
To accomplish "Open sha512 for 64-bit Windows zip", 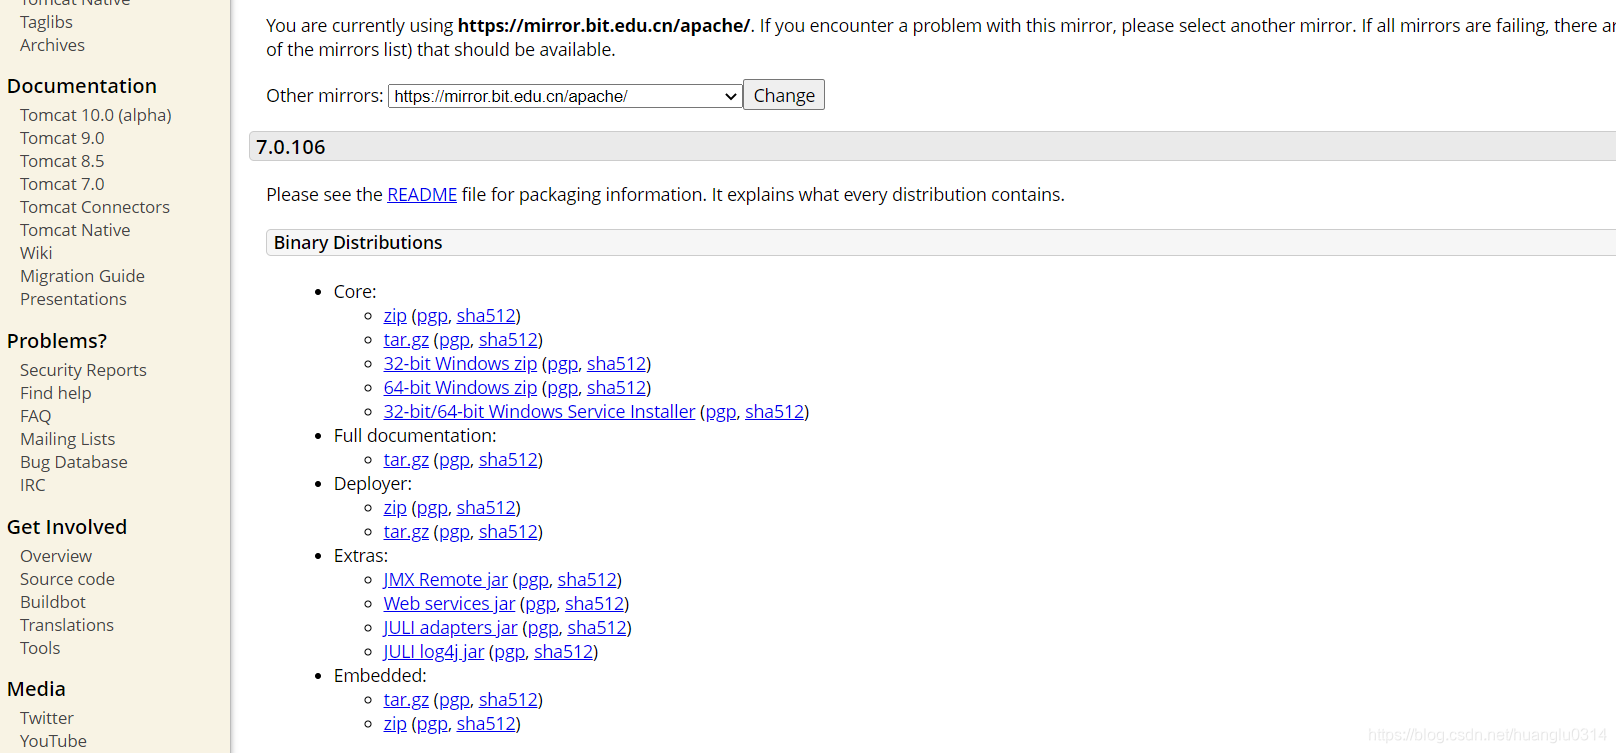I will point(616,387).
